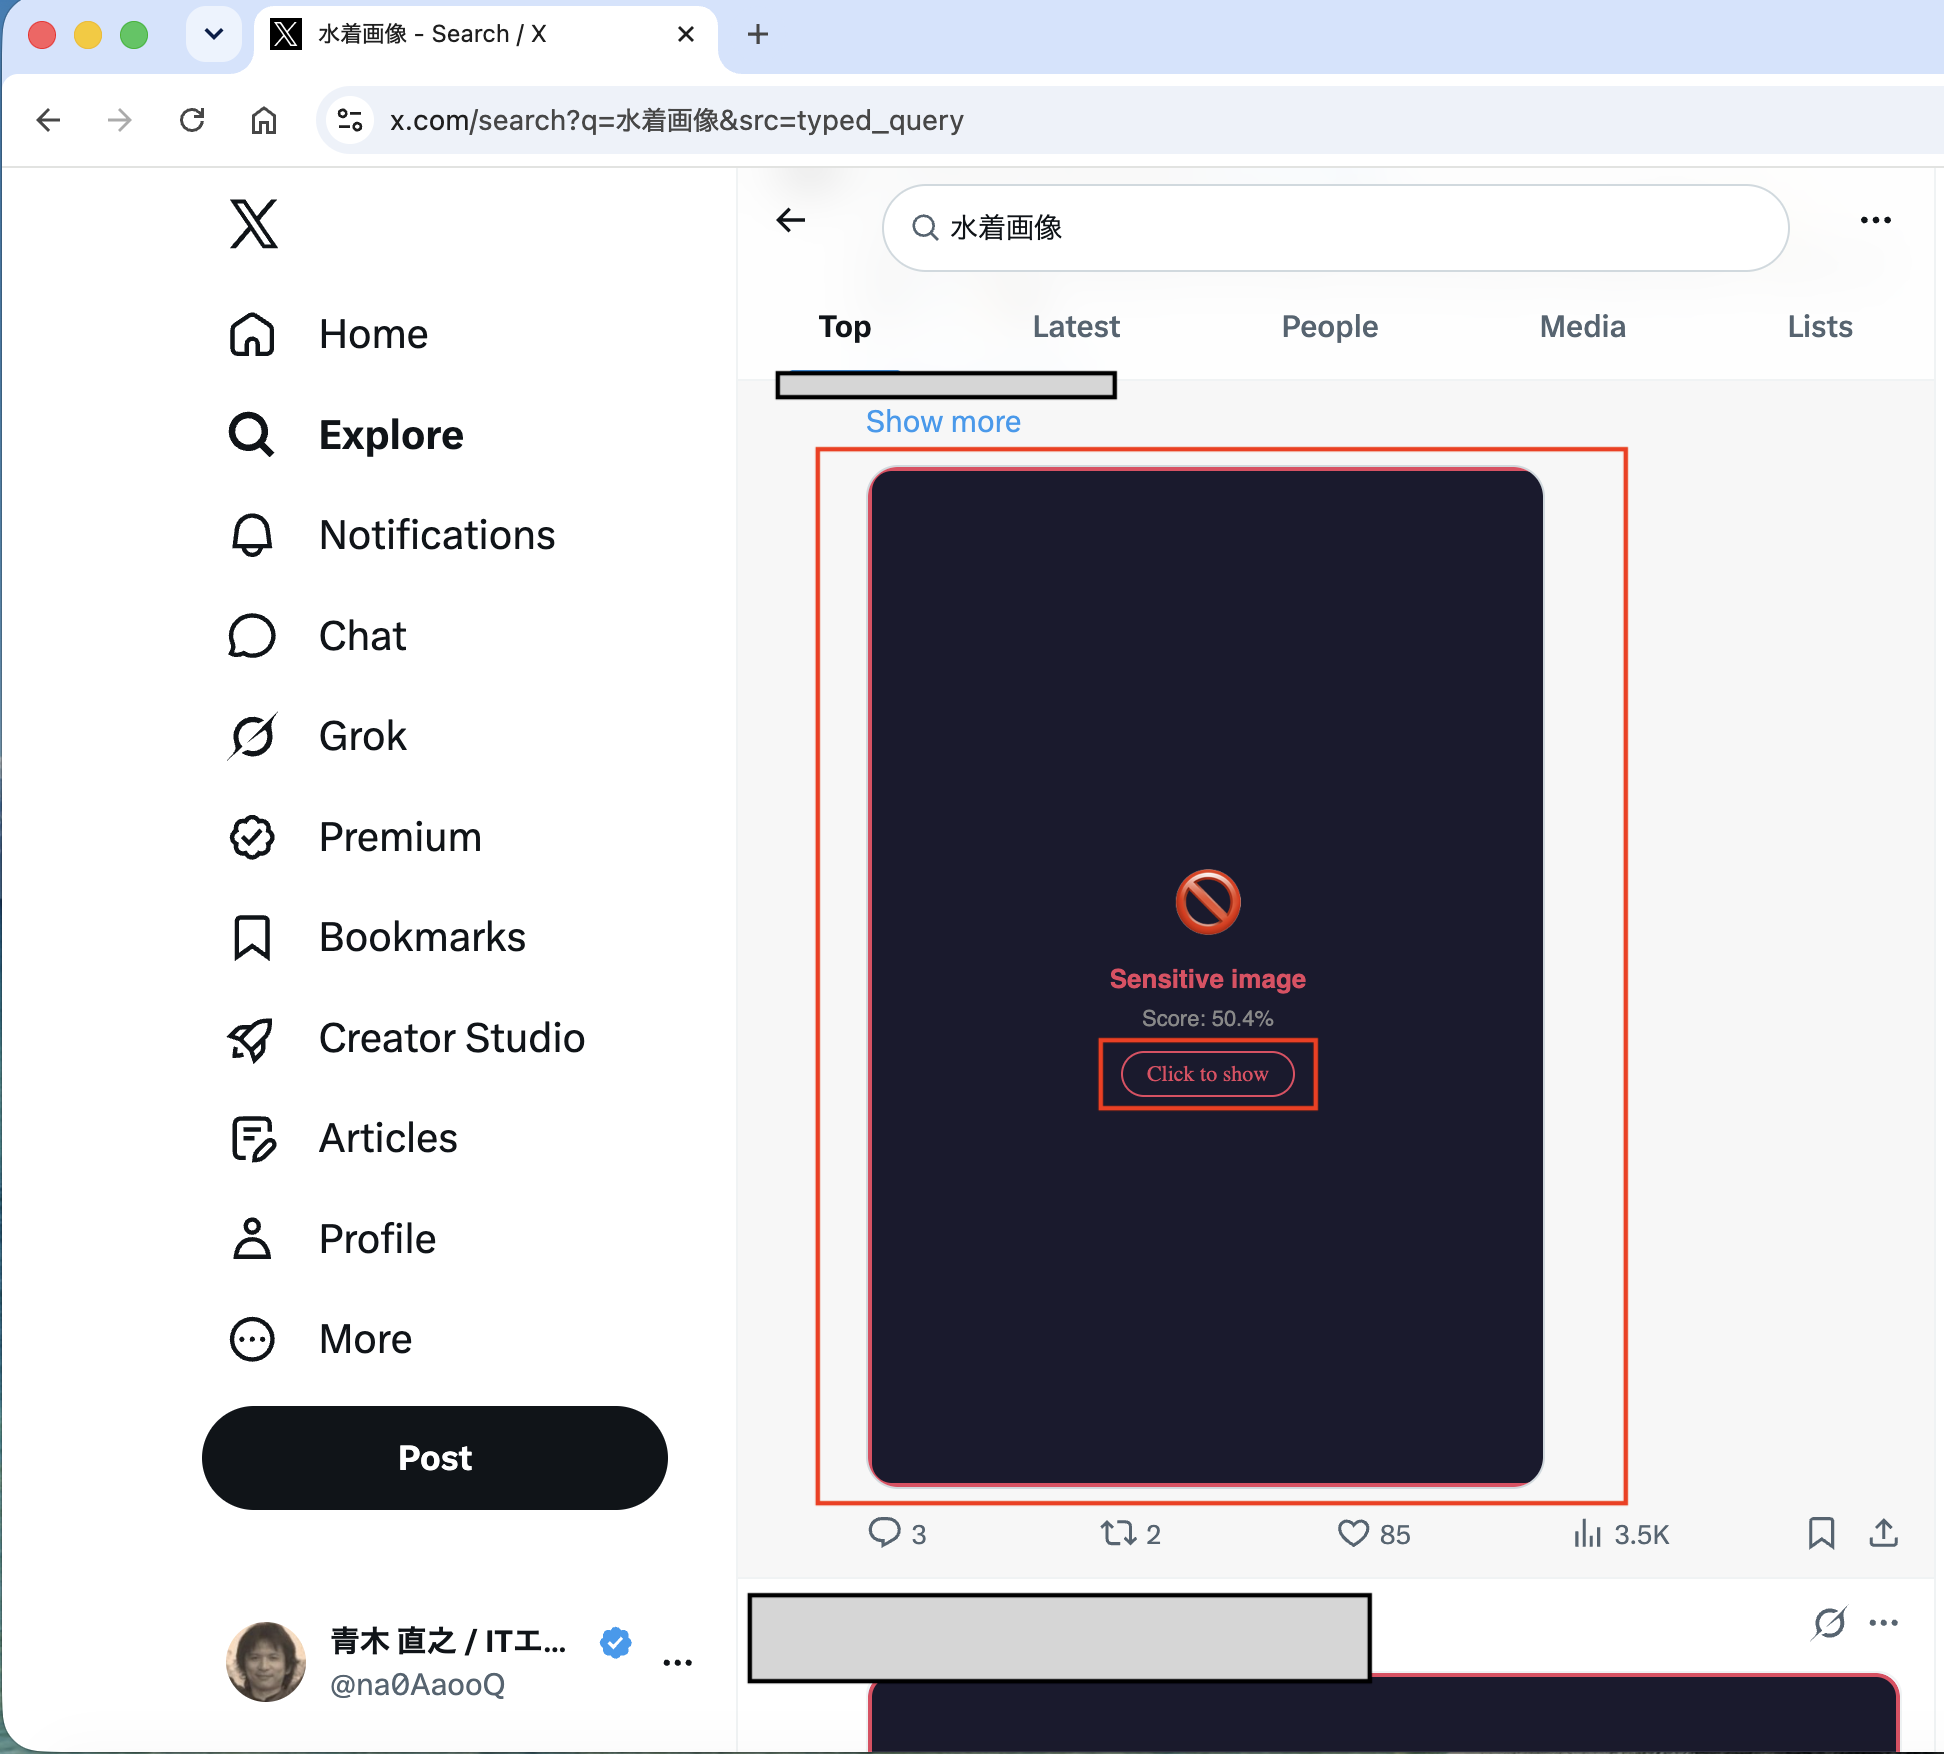Click the @na0AaooQ handle

[417, 1685]
